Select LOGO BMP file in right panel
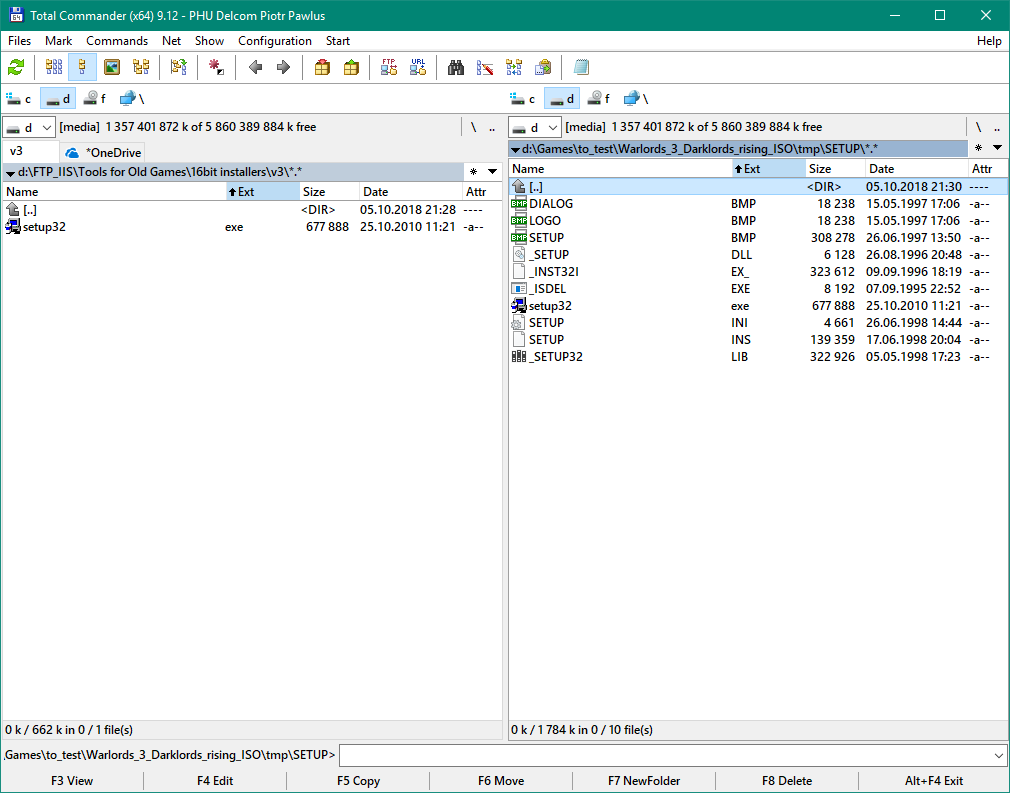Image resolution: width=1010 pixels, height=793 pixels. pyautogui.click(x=758, y=221)
